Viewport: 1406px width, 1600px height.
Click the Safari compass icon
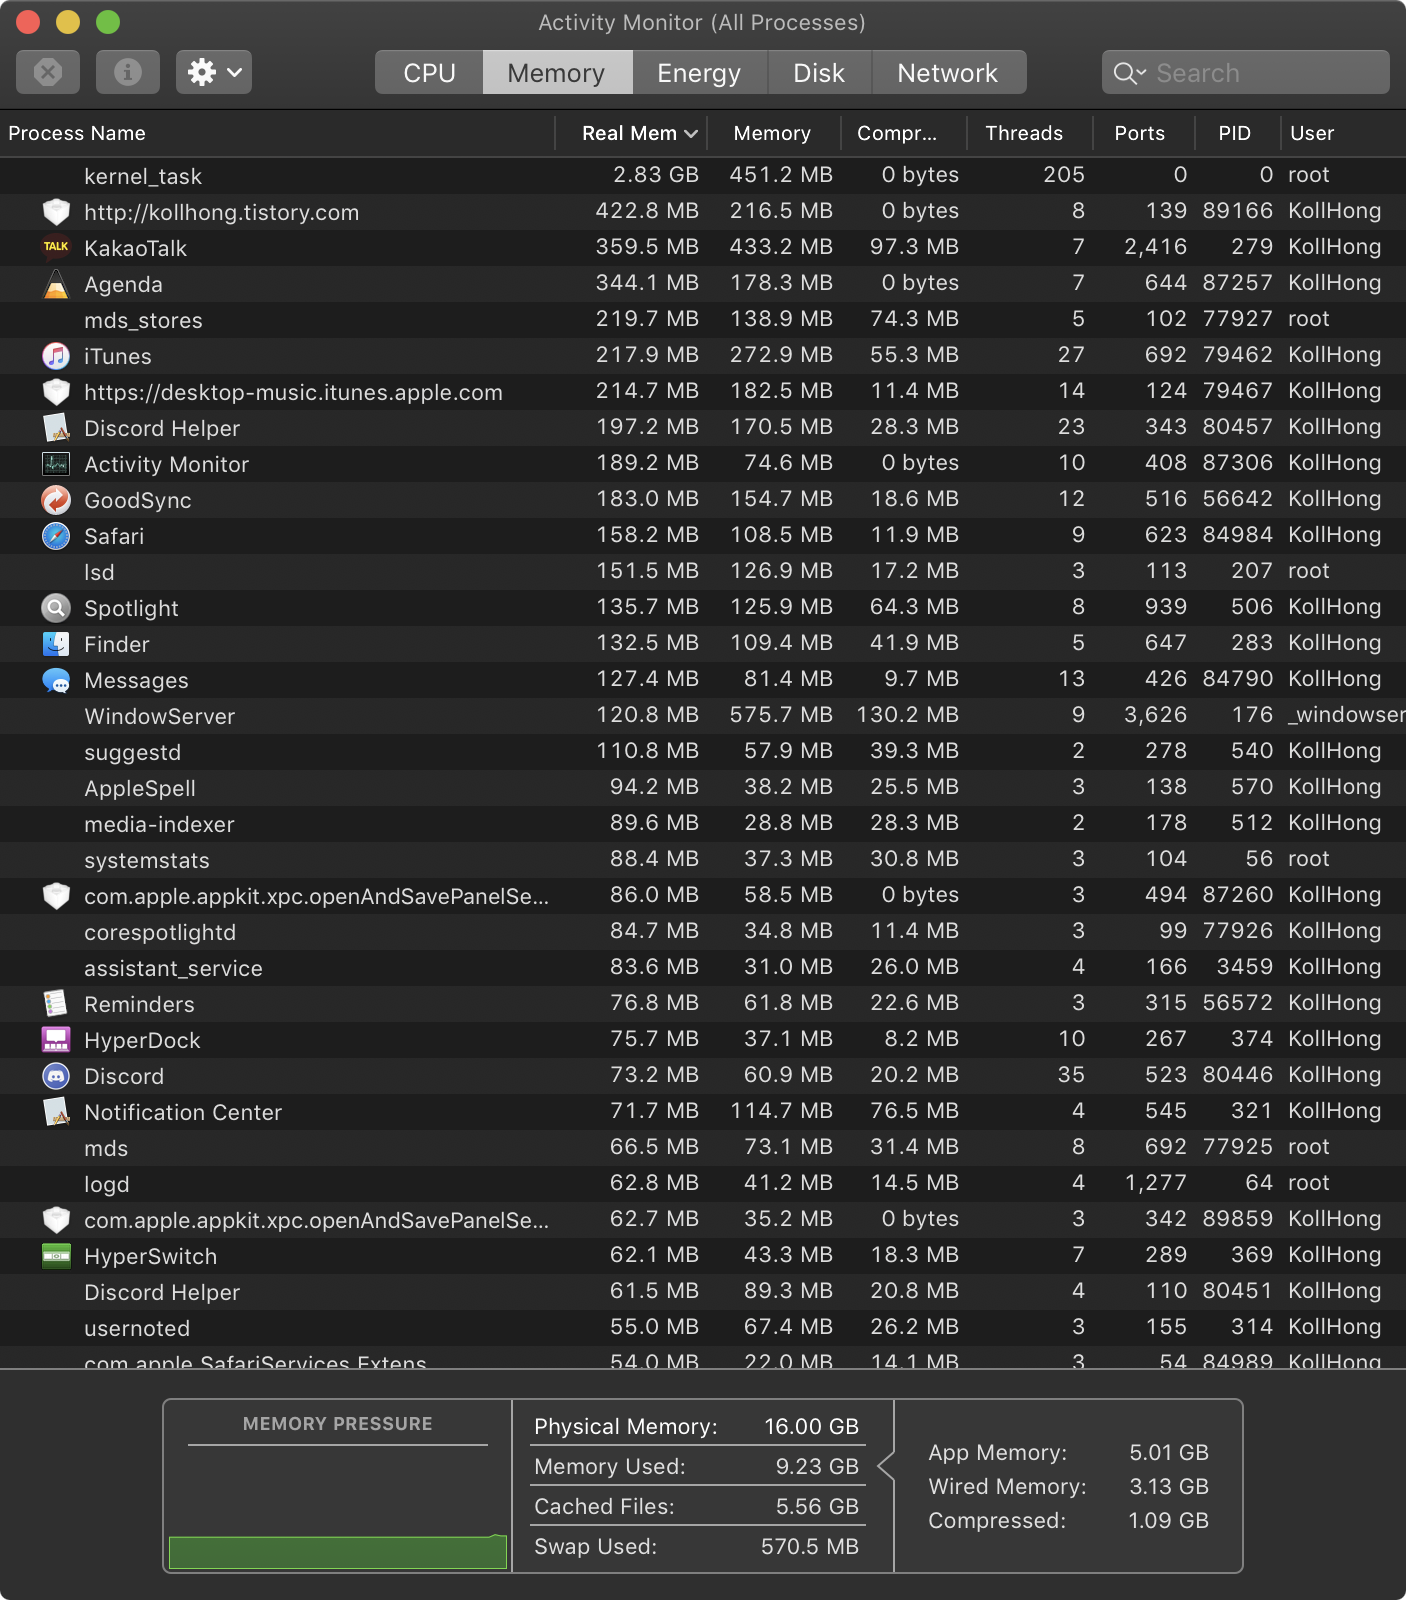[x=56, y=536]
